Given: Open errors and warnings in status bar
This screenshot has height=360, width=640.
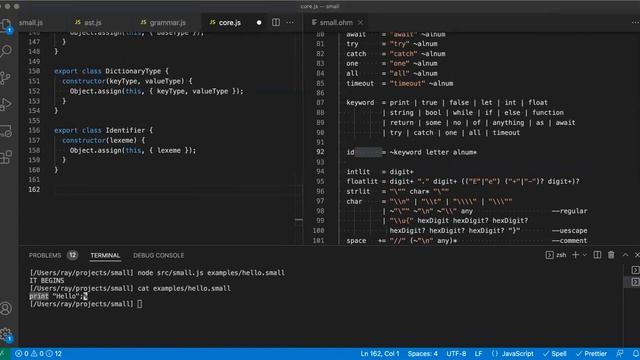Looking at the screenshot, I should pyautogui.click(x=38, y=353).
